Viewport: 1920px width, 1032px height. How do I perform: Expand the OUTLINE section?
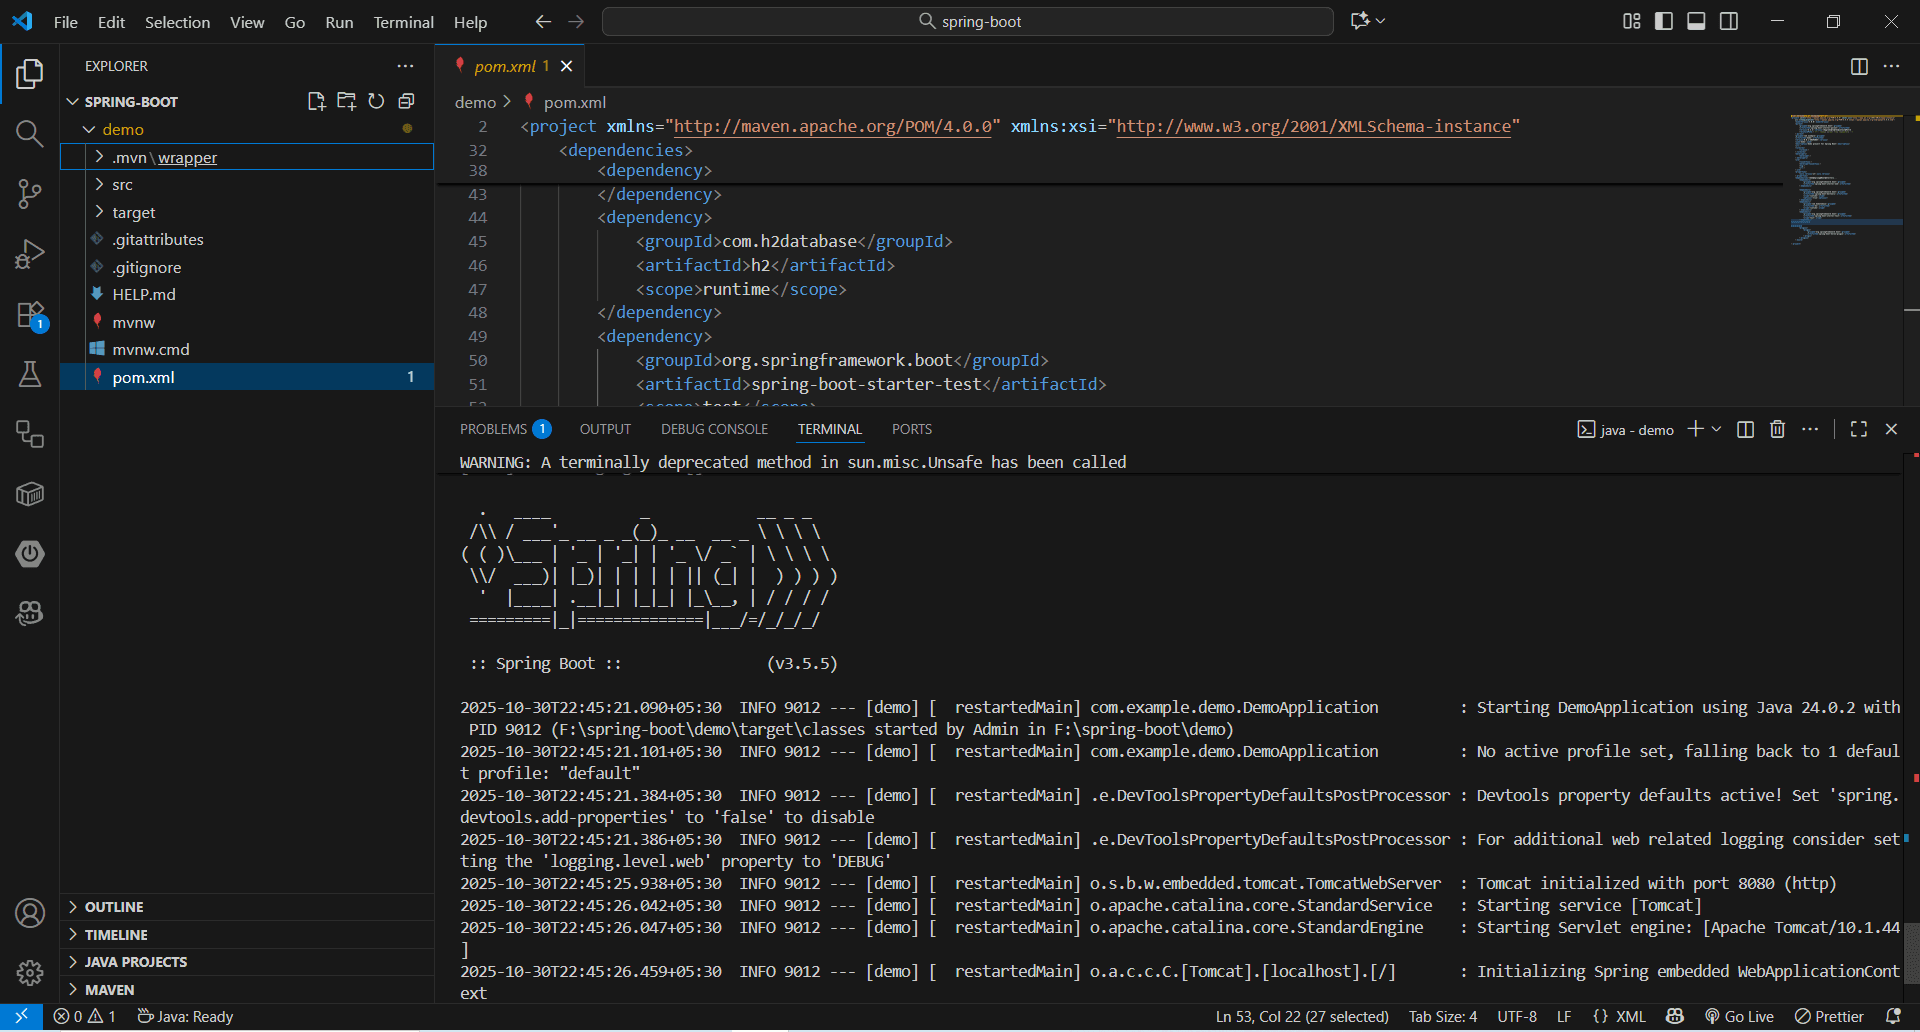pos(247,907)
